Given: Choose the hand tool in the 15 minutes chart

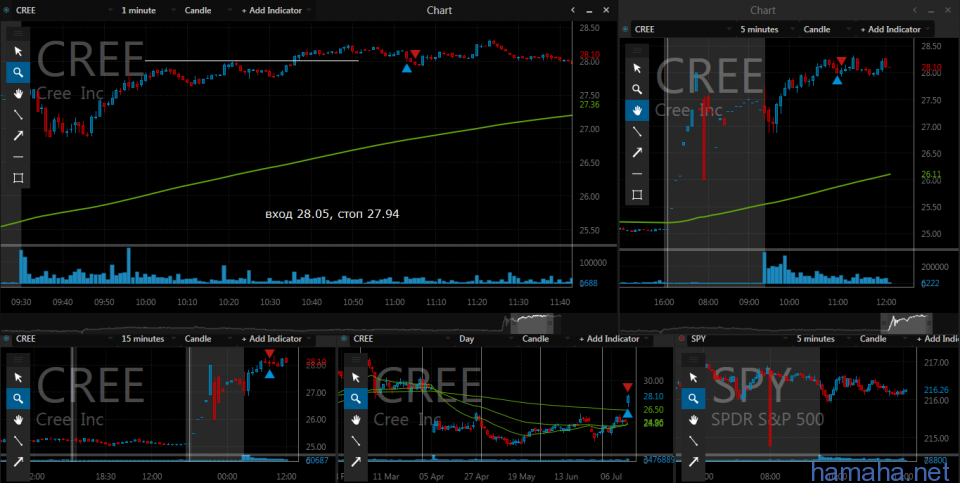Looking at the screenshot, I should click(x=18, y=420).
